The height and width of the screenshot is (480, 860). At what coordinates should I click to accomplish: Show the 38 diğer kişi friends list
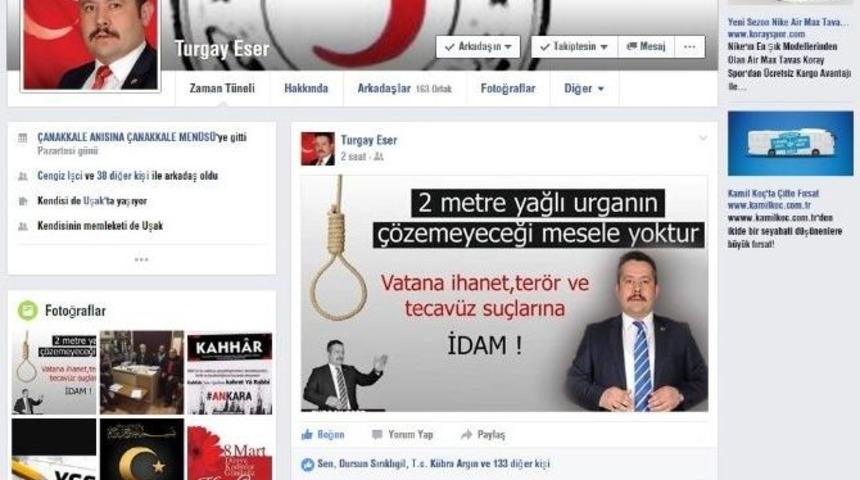point(123,176)
